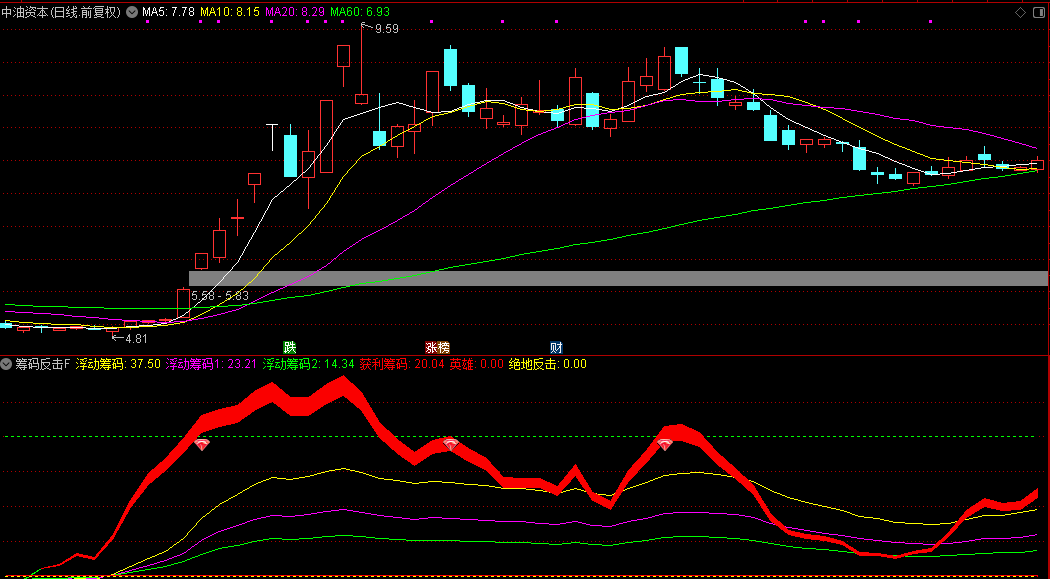Click the 中油资本(日线.前复权) chart title

pyautogui.click(x=61, y=12)
